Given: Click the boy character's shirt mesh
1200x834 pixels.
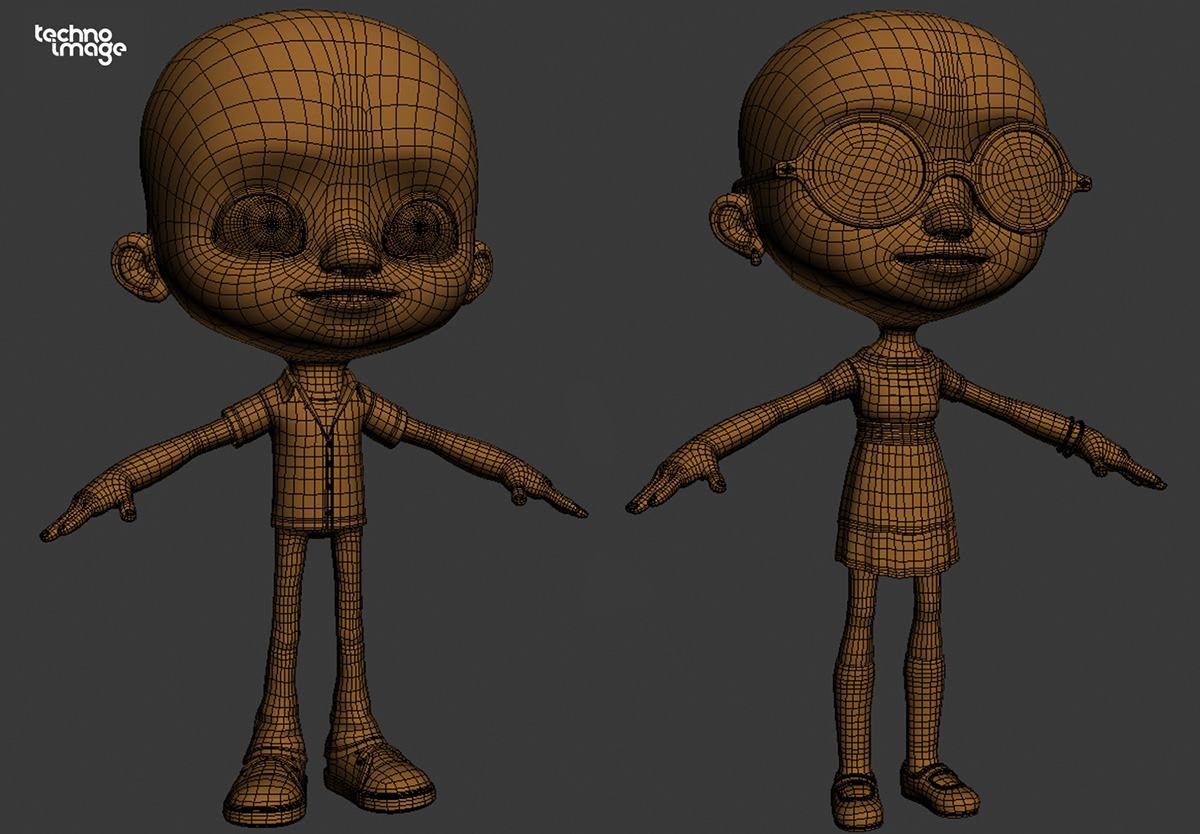Looking at the screenshot, I should (x=315, y=450).
